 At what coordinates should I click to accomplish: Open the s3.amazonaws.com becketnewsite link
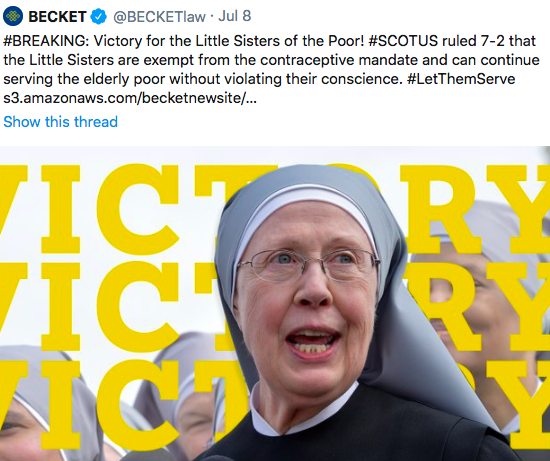[130, 98]
